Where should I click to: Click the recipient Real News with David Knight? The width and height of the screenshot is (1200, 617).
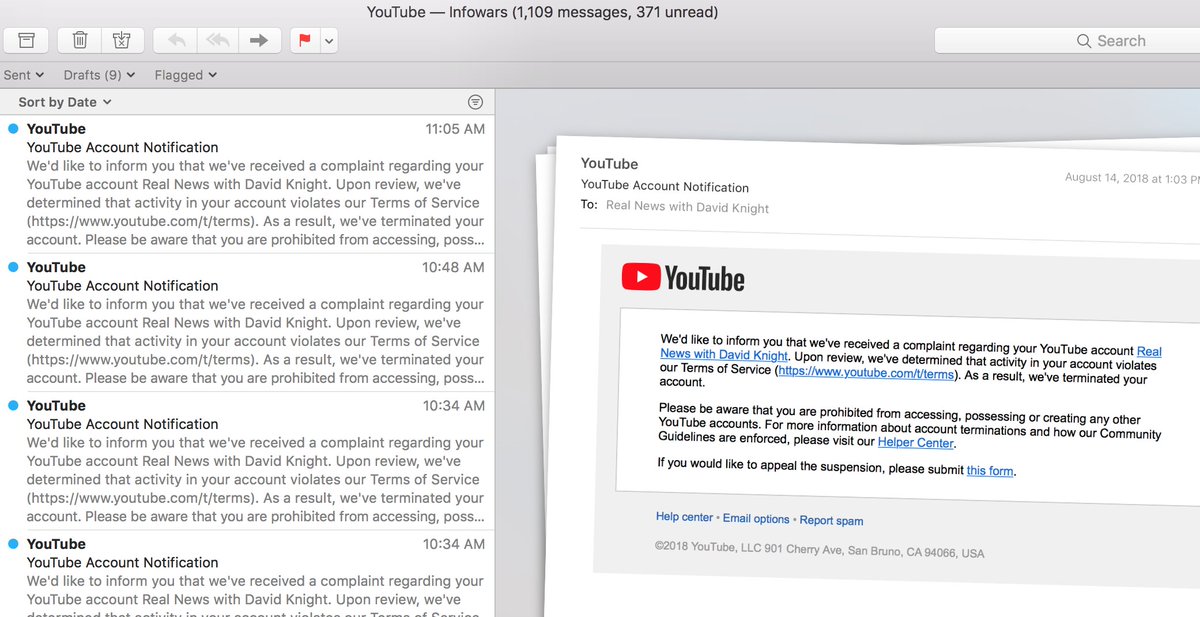(x=688, y=207)
